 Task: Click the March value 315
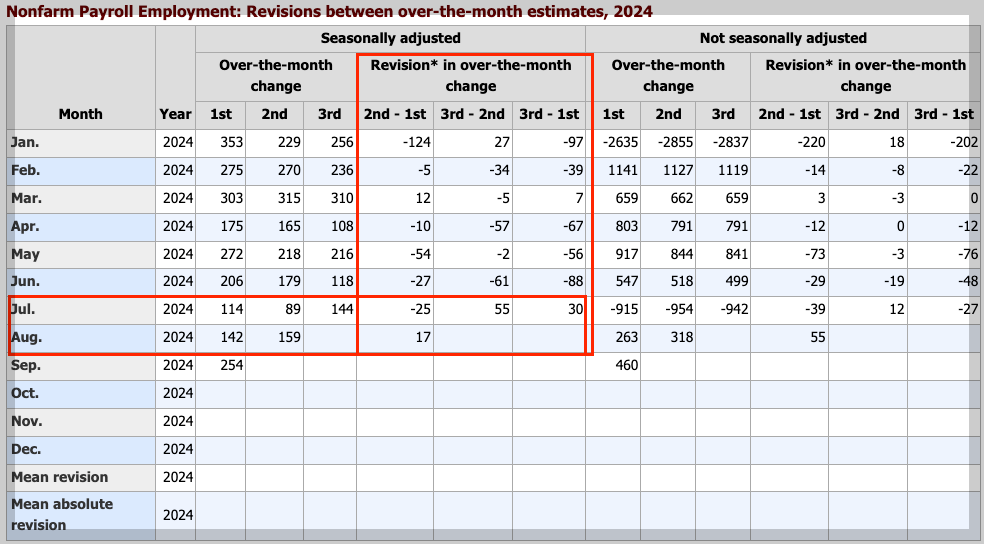289,198
